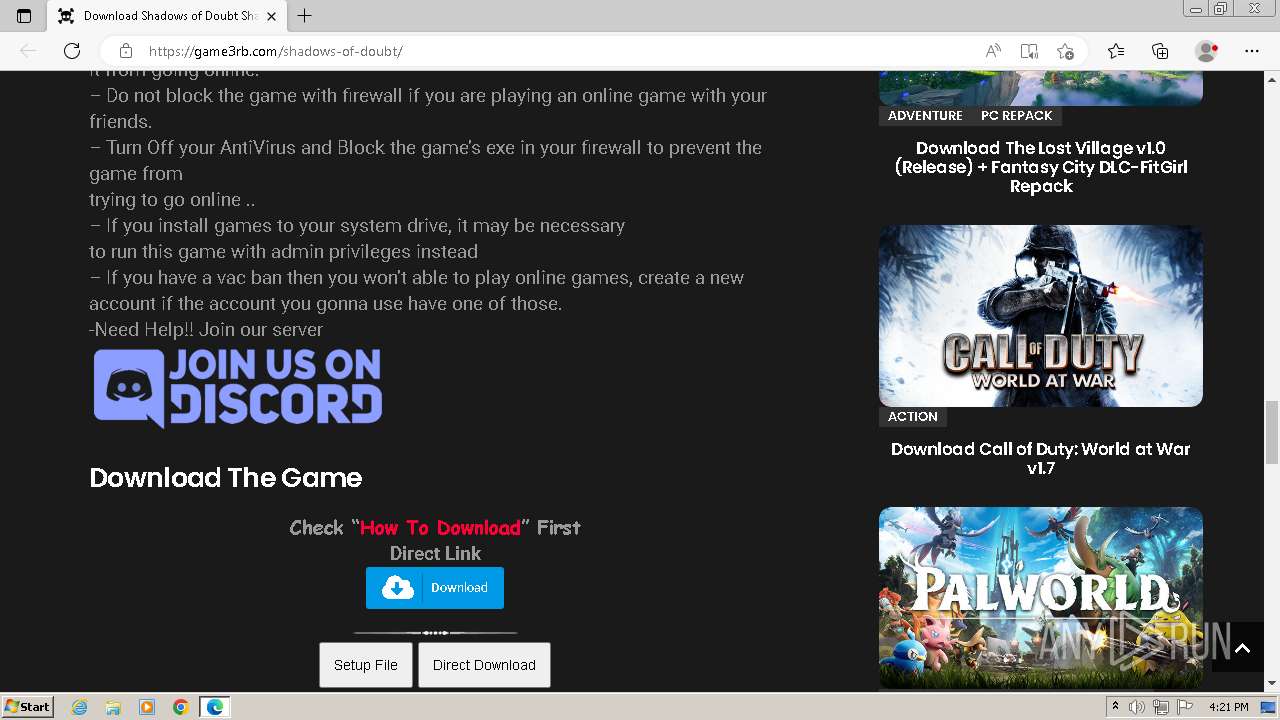The height and width of the screenshot is (720, 1280).
Task: Open the tab actions menu icon
Action: pos(24,16)
